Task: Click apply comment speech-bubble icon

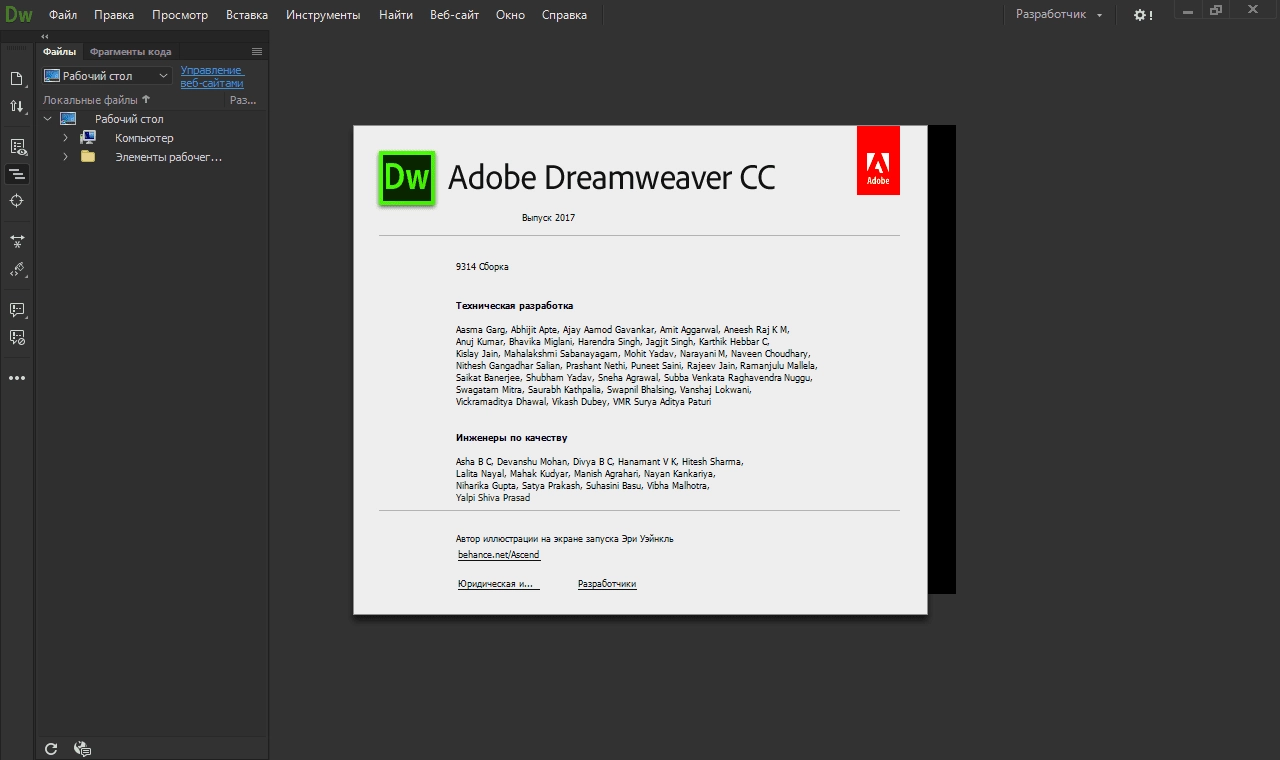Action: click(16, 310)
